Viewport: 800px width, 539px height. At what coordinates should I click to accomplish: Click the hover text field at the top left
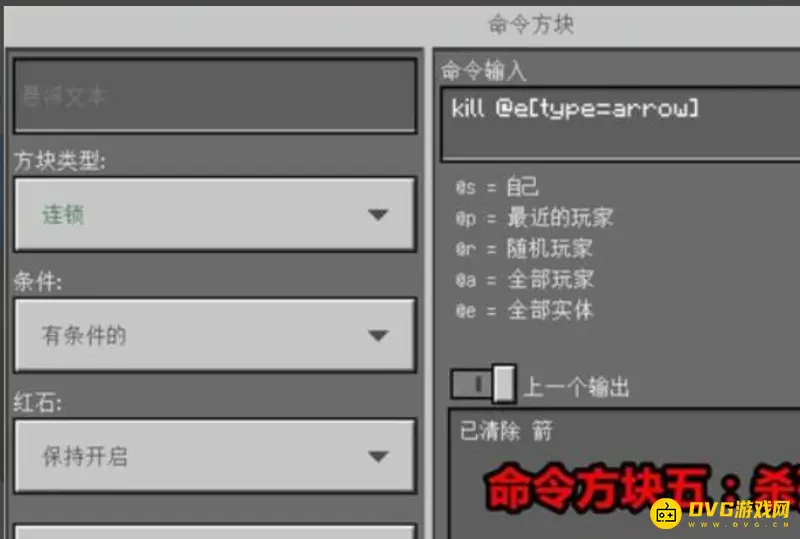tap(215, 95)
